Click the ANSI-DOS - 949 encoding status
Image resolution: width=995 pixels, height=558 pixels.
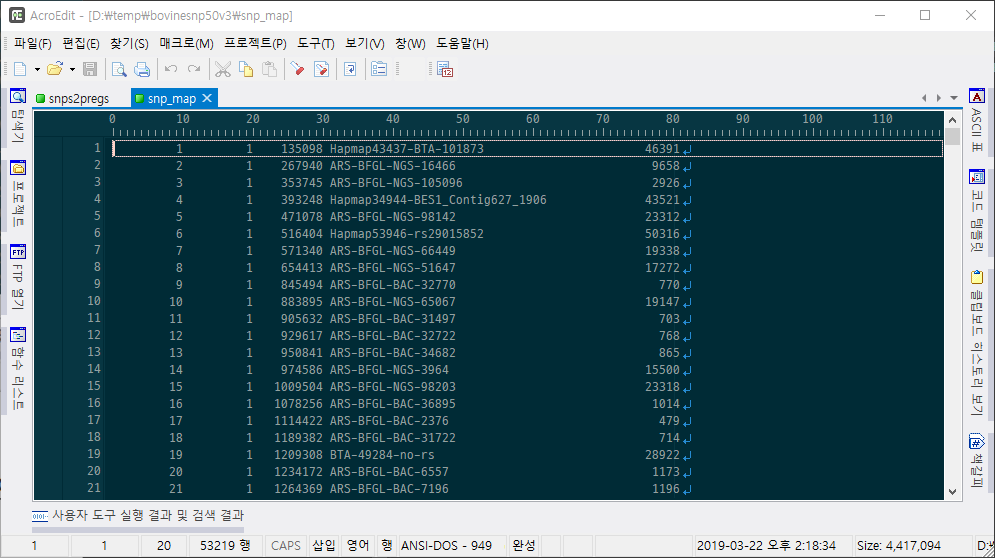pos(446,545)
